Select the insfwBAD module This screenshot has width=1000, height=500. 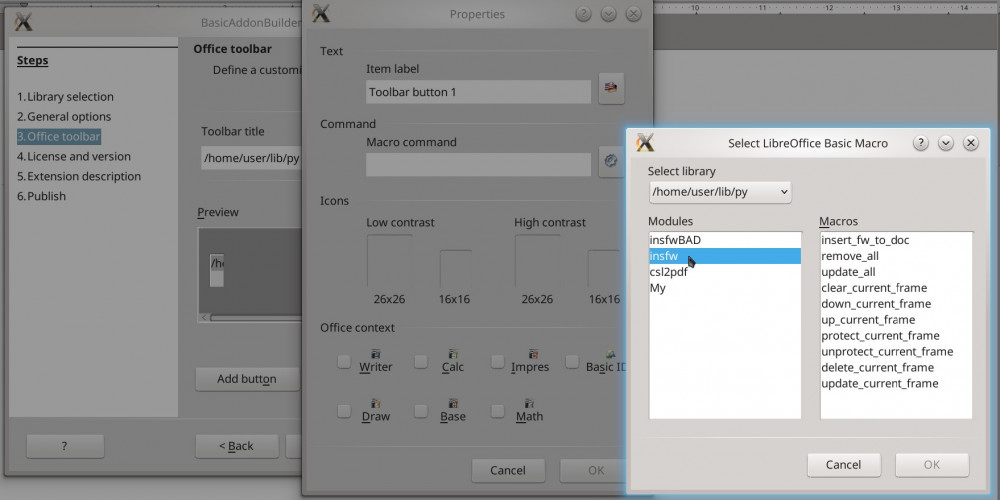point(725,240)
